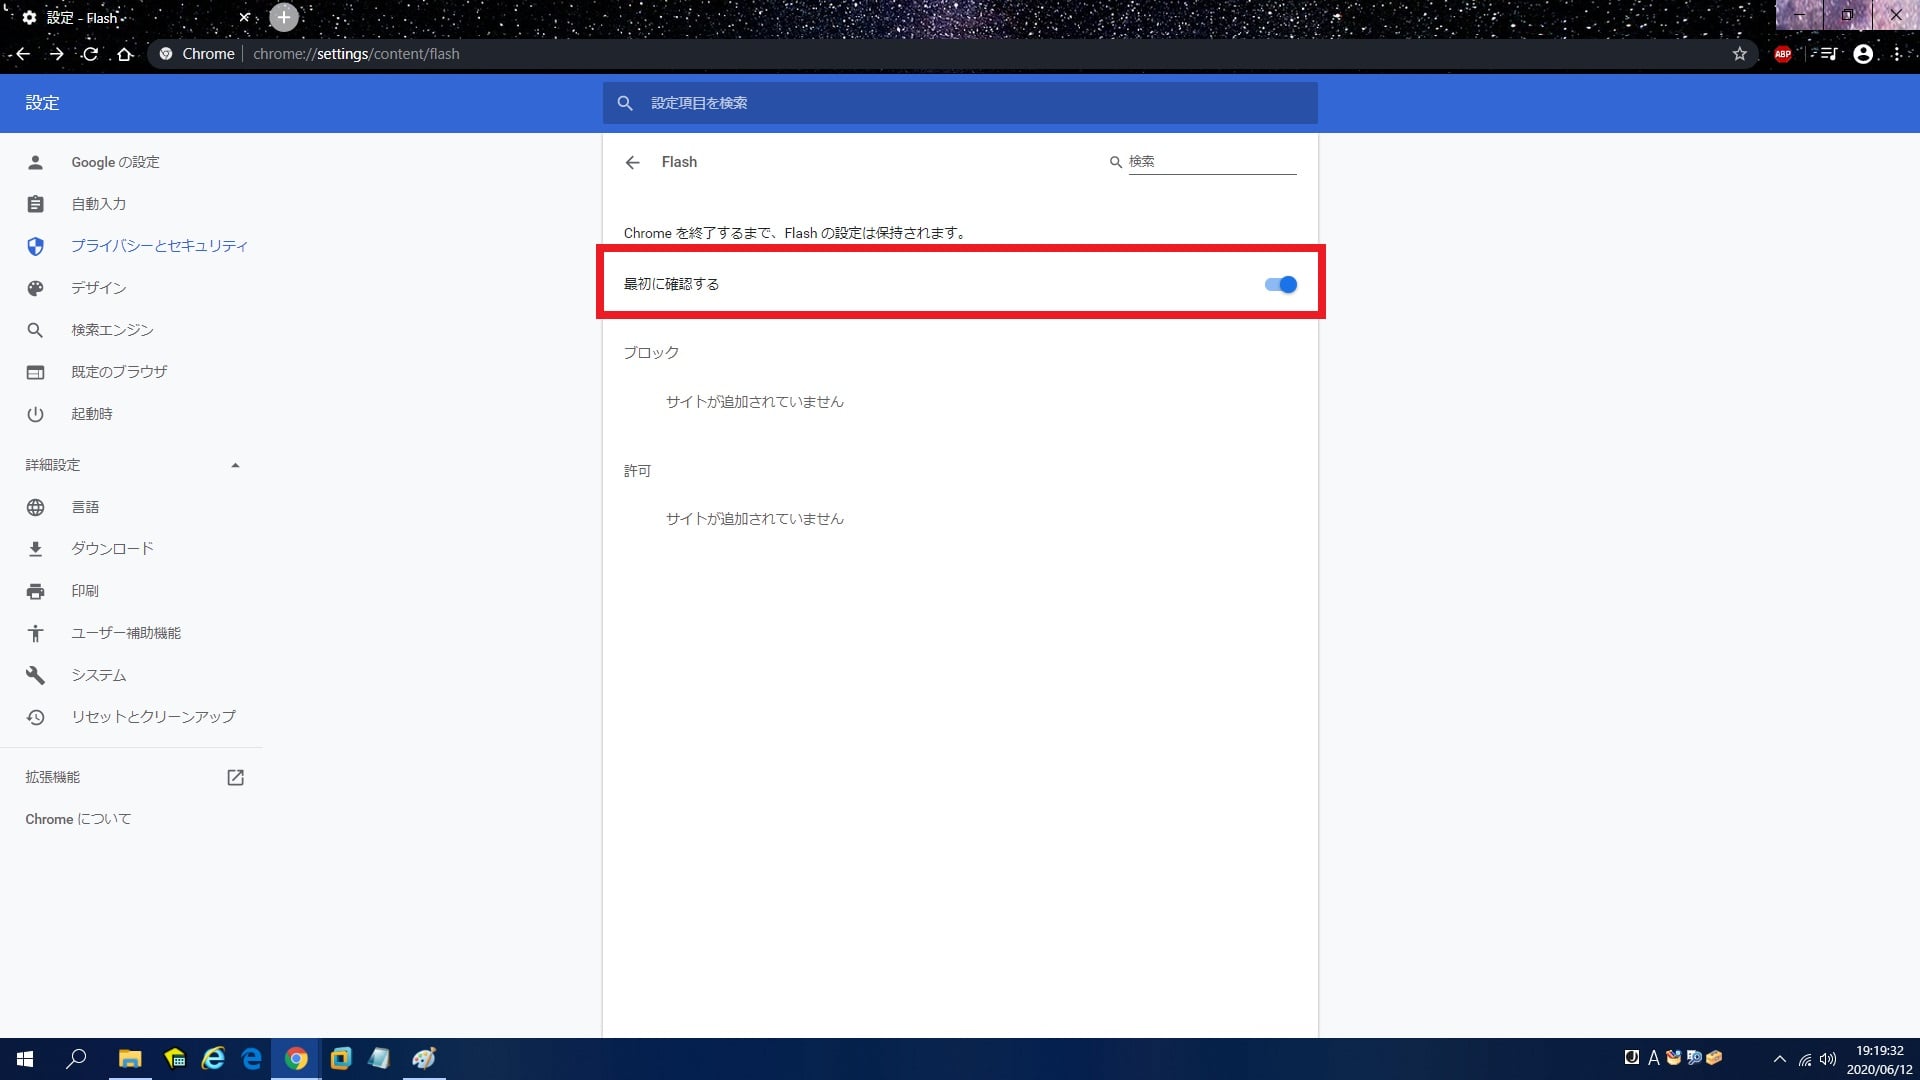The image size is (1920, 1080).
Task: Go back using the arrow beside Flash
Action: 632,162
